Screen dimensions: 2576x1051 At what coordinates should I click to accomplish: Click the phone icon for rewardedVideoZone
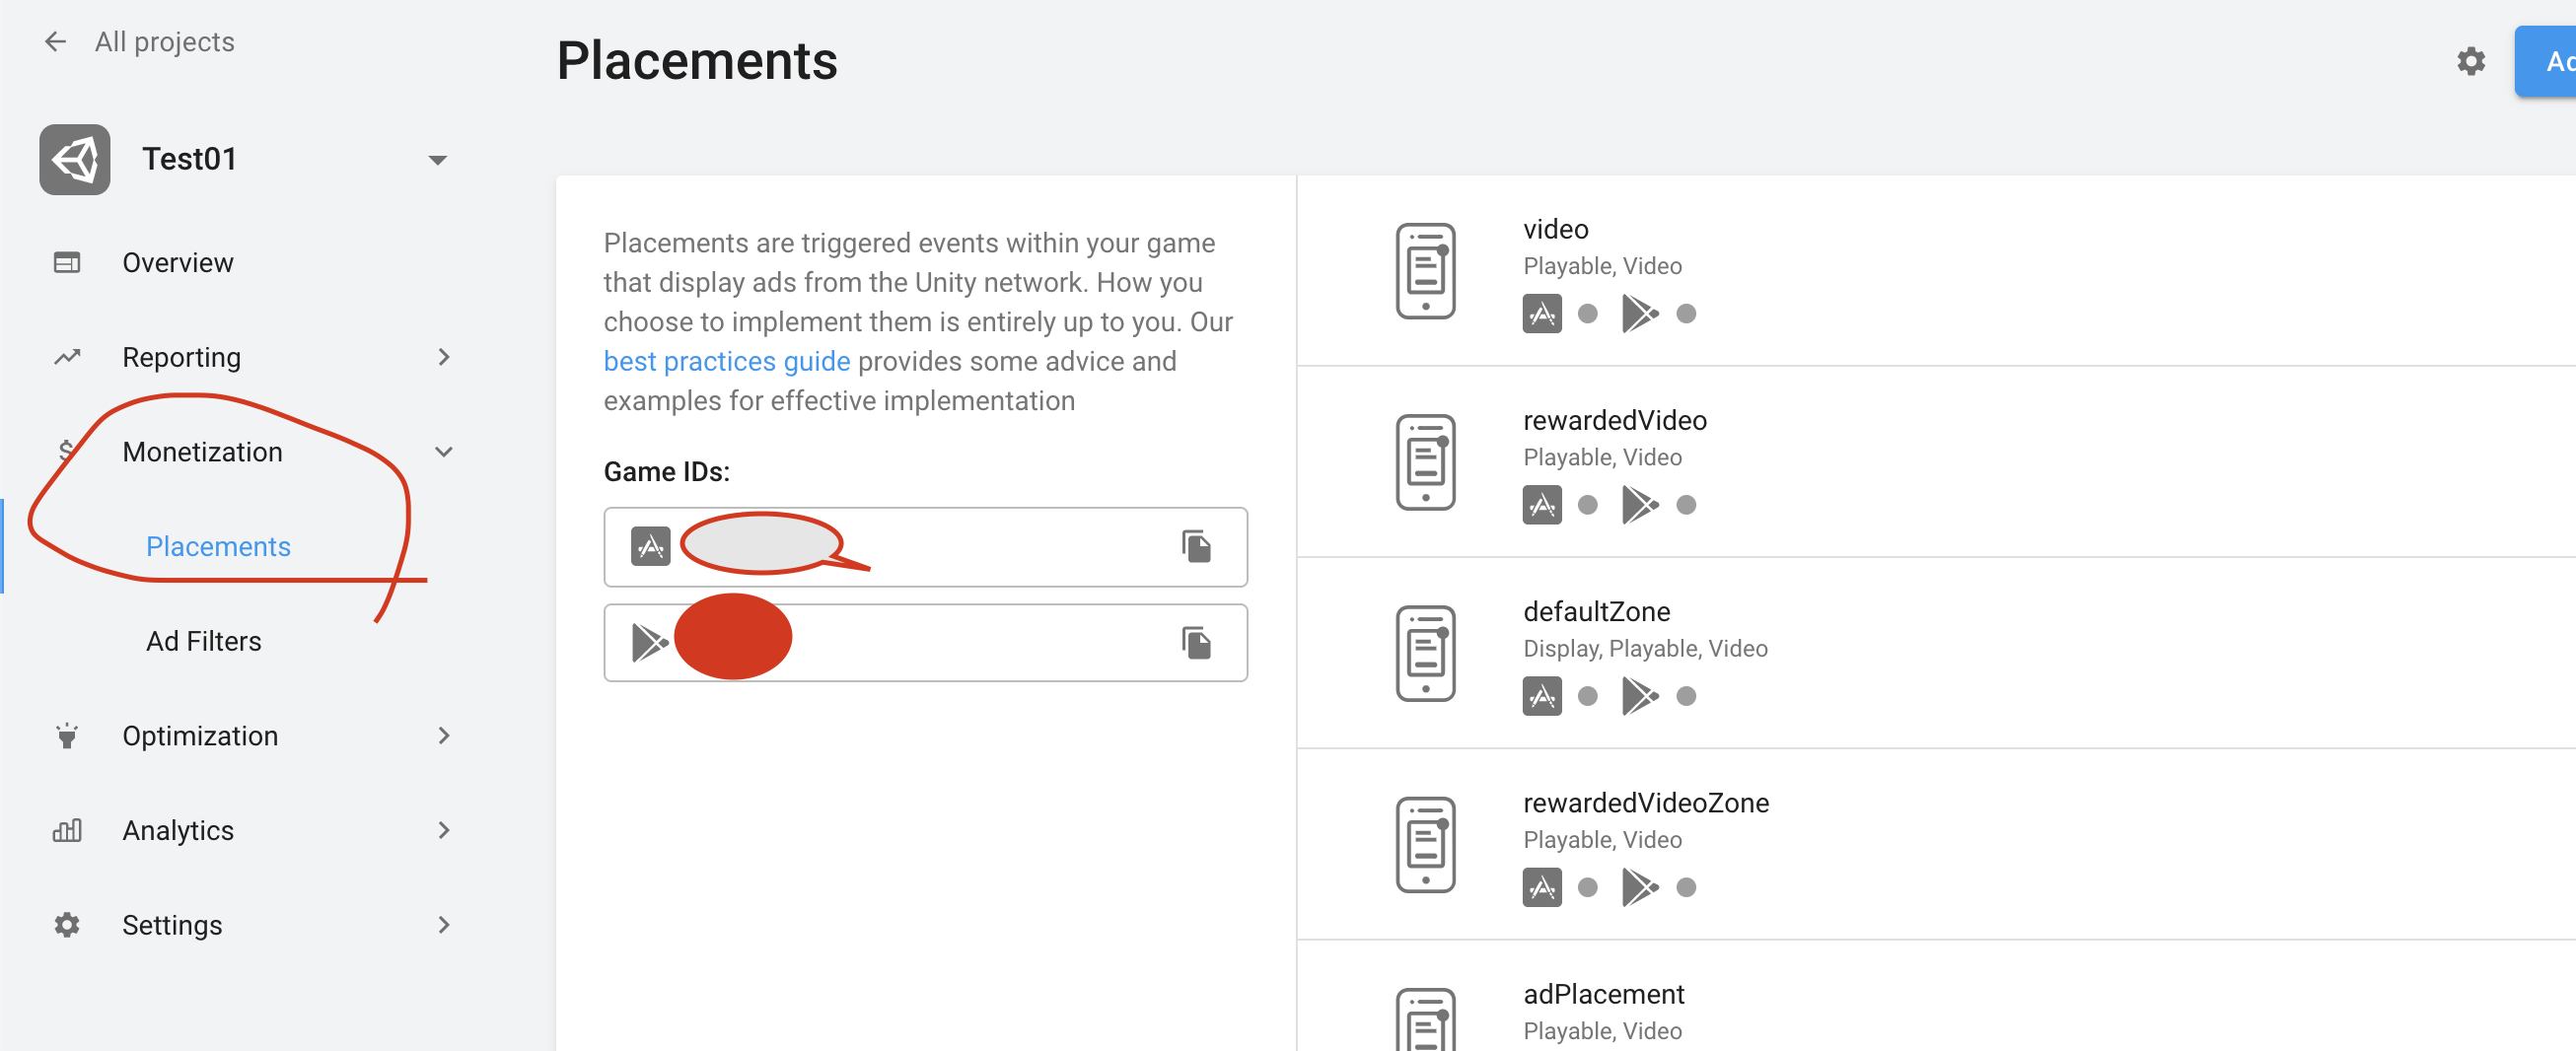tap(1425, 845)
